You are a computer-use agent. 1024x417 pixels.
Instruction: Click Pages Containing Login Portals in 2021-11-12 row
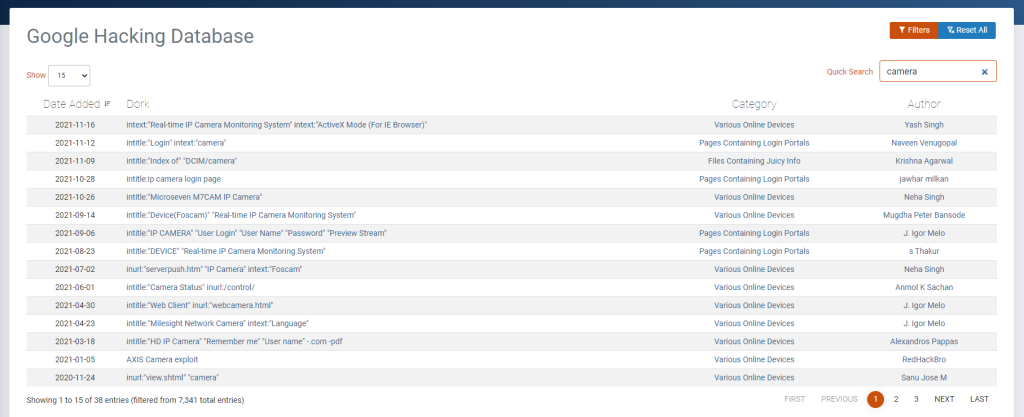(754, 142)
